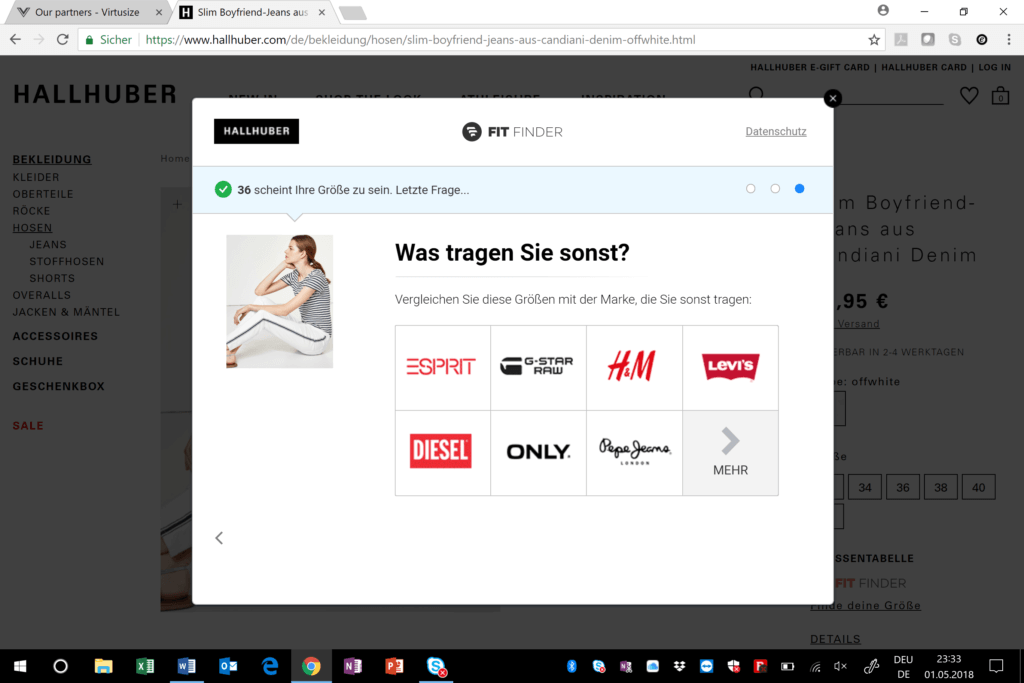The image size is (1024, 683).
Task: Open the product thumbnail image
Action: (280, 302)
